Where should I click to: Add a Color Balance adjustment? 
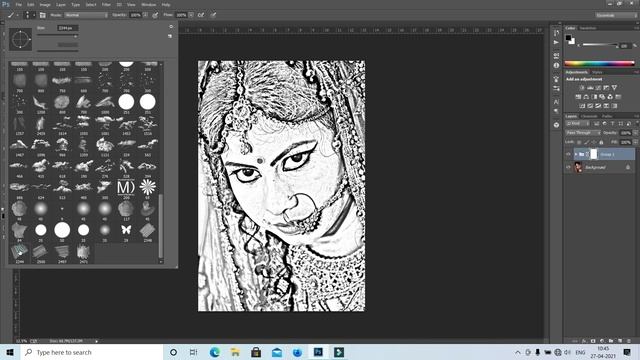(x=586, y=97)
